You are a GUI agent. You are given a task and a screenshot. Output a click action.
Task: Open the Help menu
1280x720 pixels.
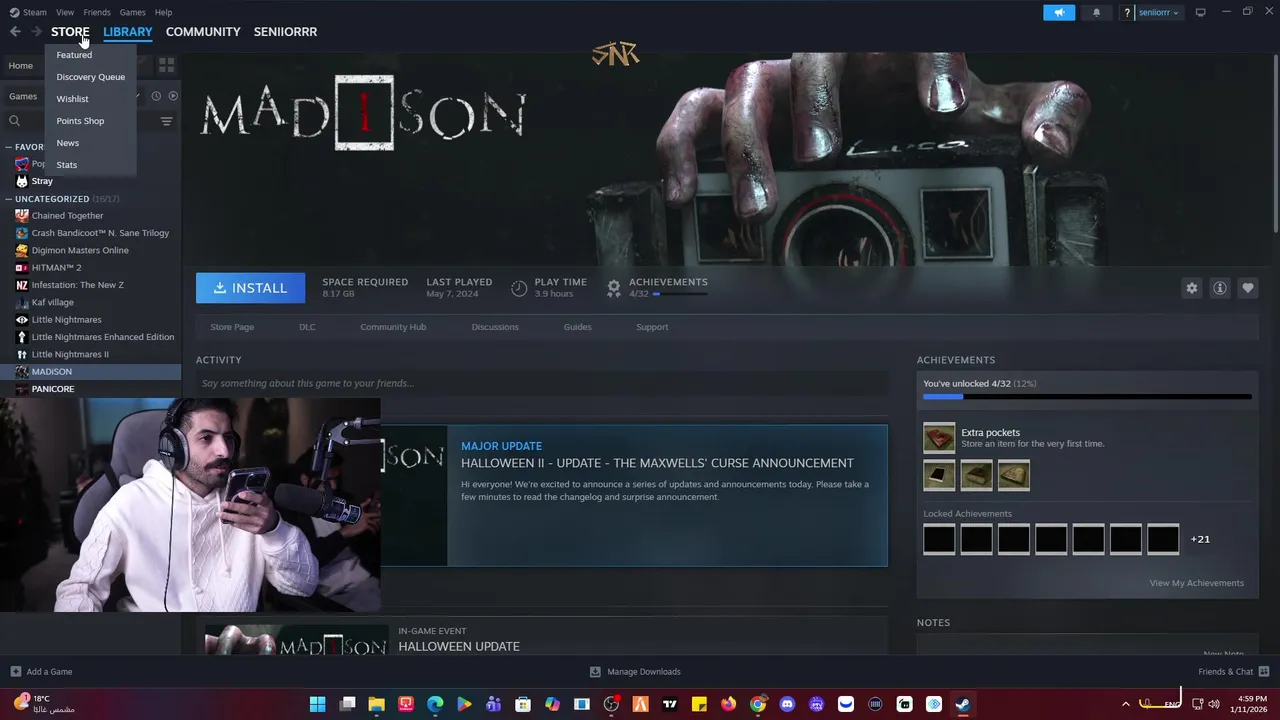tap(163, 12)
